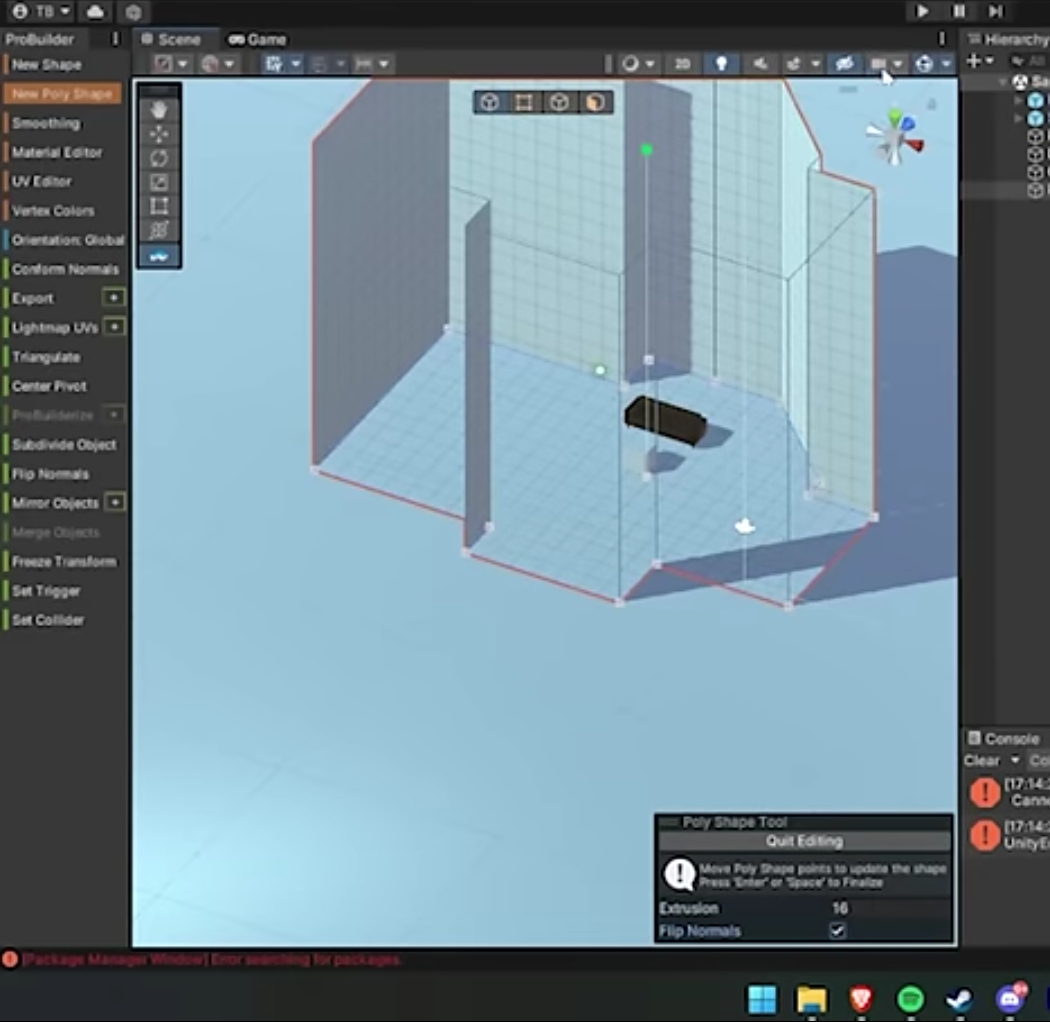Click Subdivide Object button

tap(64, 445)
